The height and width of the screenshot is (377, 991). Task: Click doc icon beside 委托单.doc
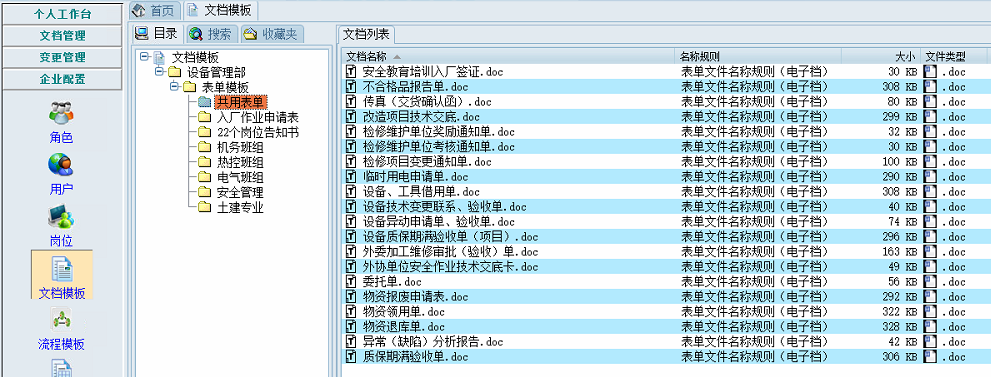352,282
